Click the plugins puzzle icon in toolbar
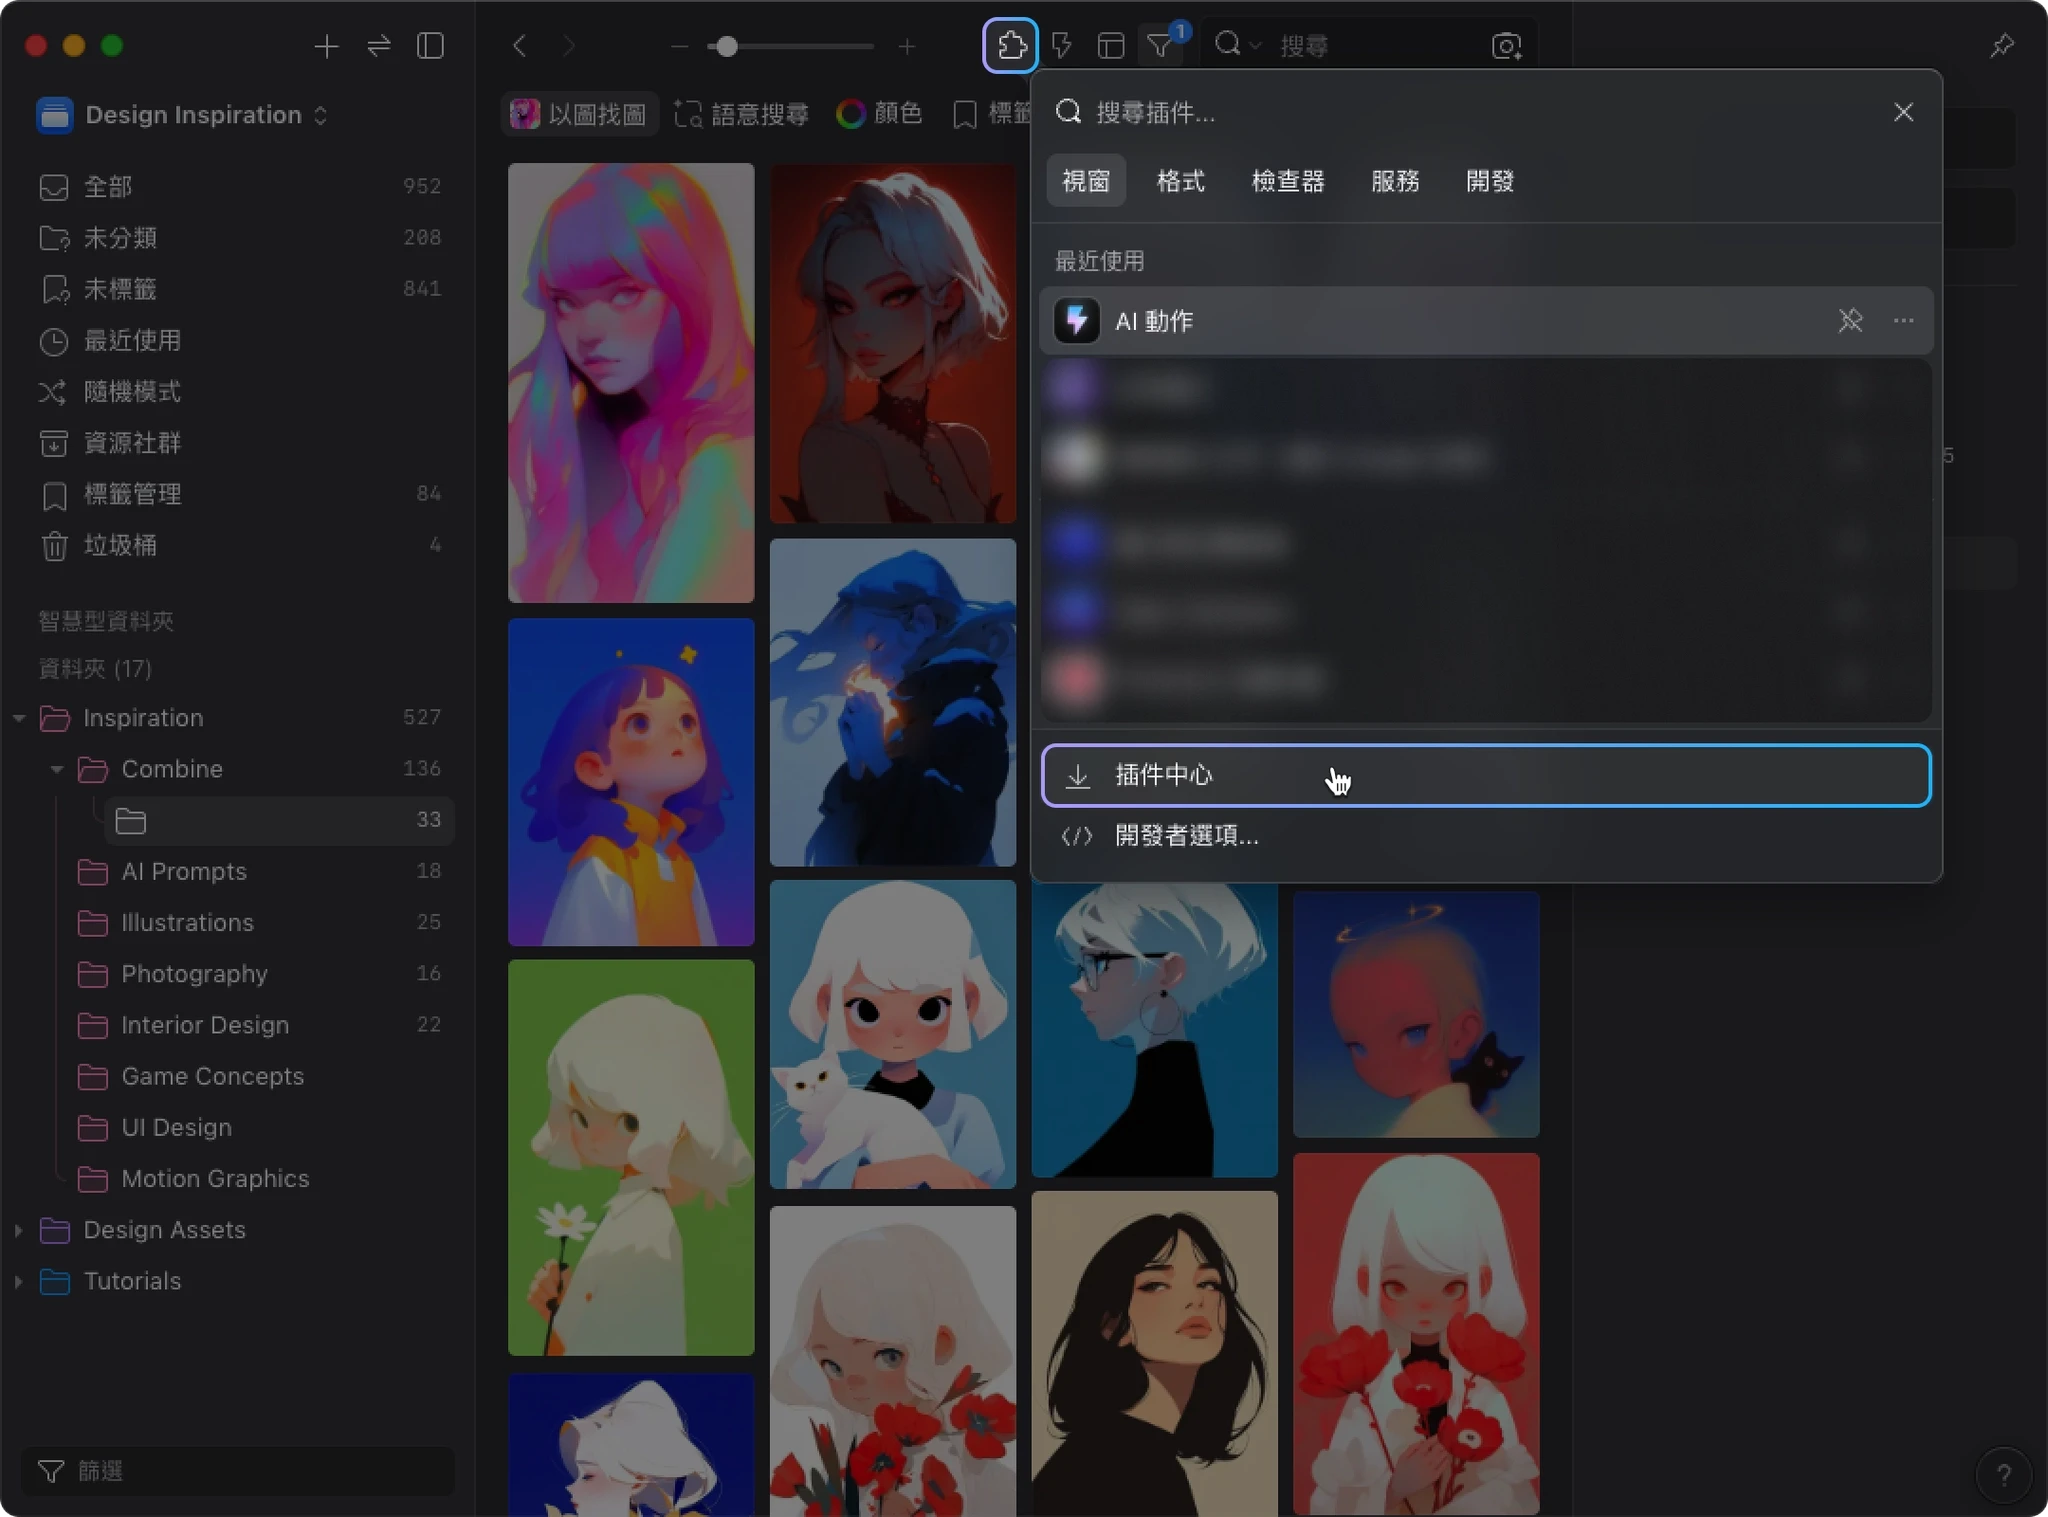Screen dimensions: 2048x1517 pos(1010,46)
